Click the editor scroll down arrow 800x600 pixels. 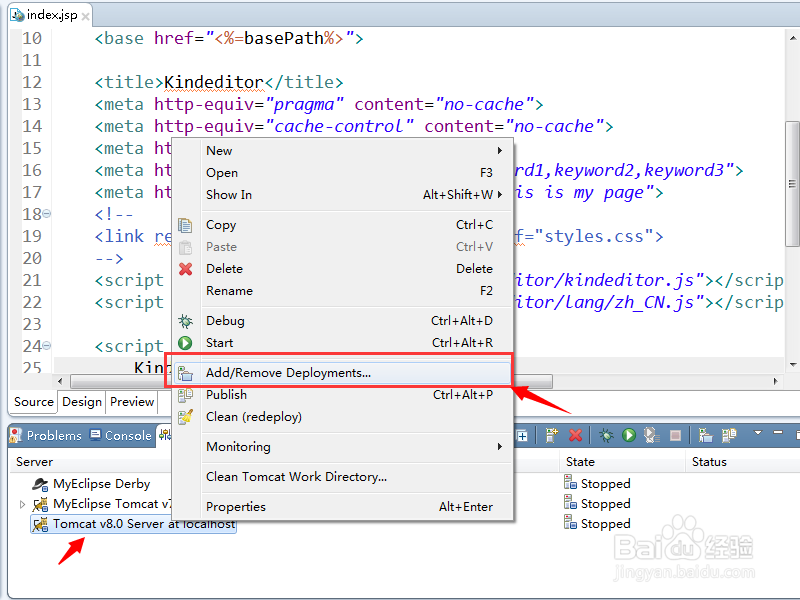(793, 365)
